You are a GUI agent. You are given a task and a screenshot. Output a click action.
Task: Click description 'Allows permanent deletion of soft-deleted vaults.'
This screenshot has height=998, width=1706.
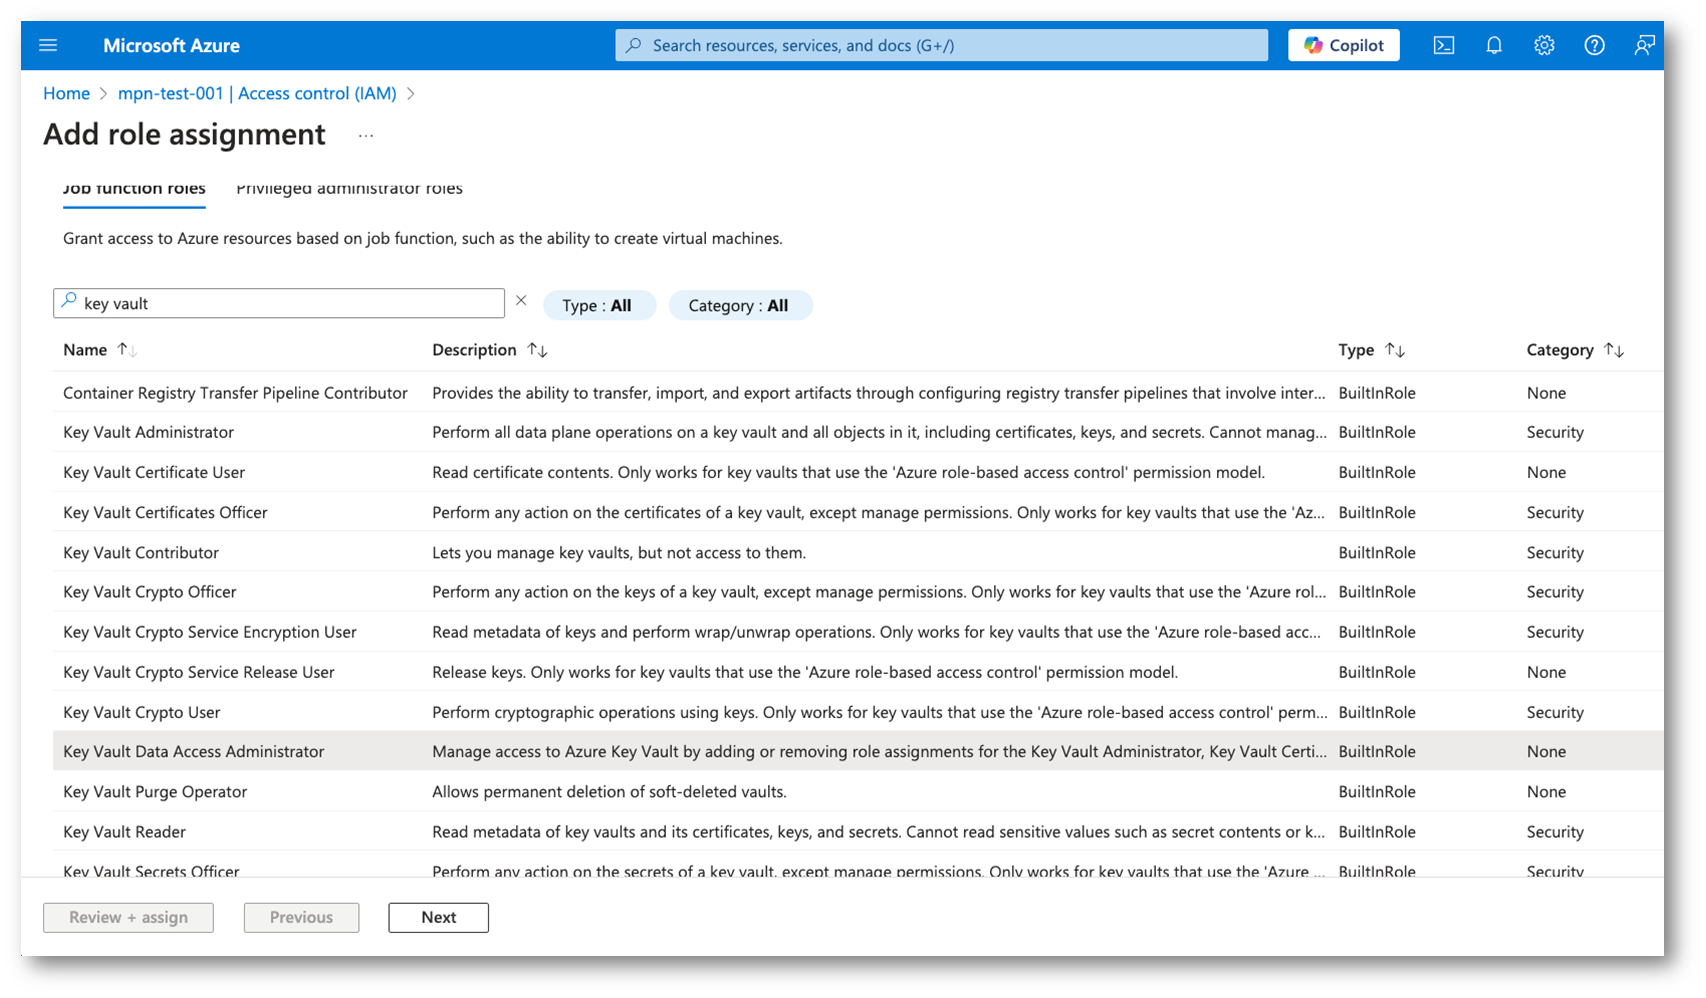pyautogui.click(x=609, y=791)
